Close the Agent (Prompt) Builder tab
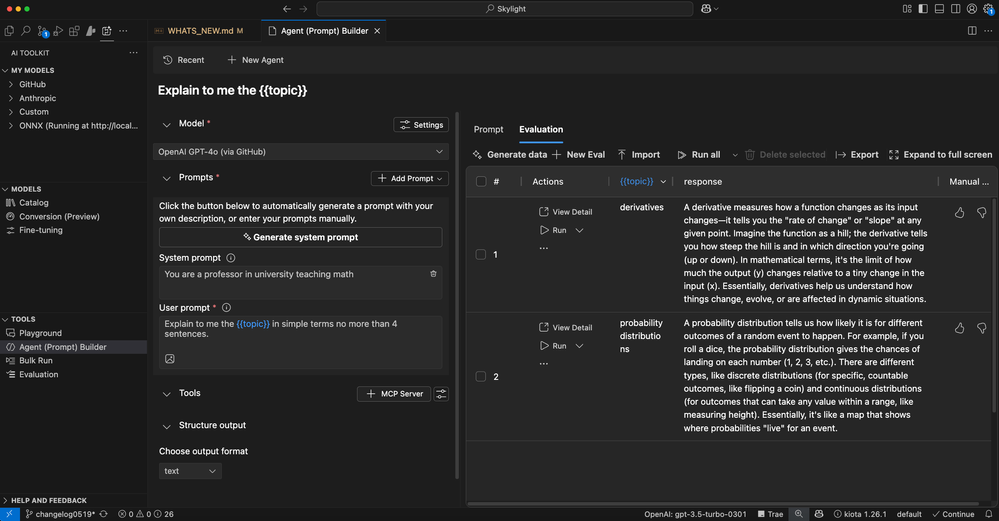This screenshot has height=521, width=999. [377, 31]
